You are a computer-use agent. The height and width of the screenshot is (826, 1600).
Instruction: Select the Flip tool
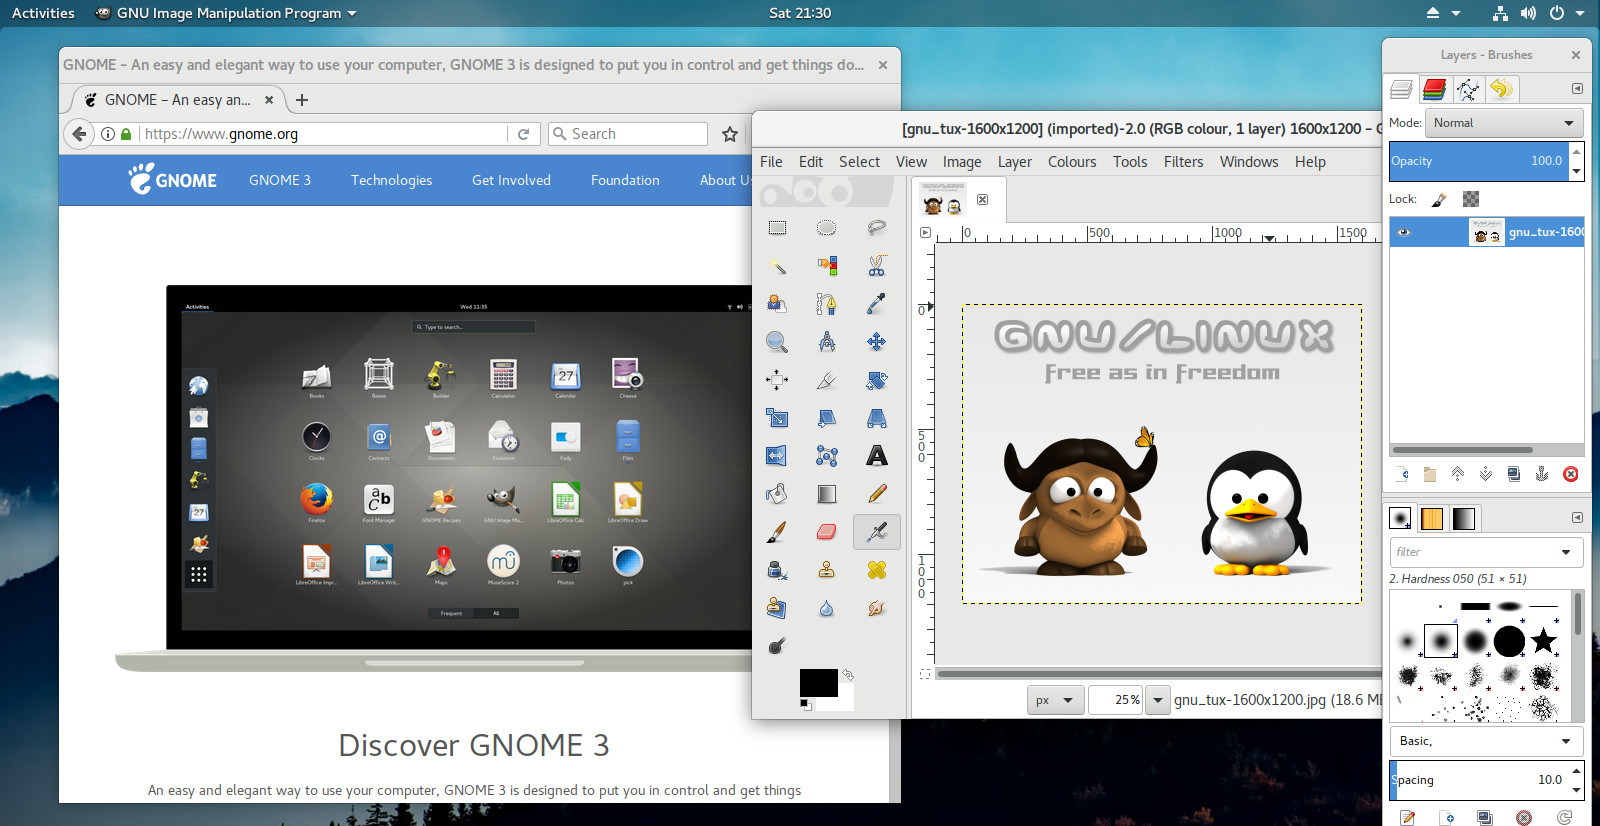777,456
